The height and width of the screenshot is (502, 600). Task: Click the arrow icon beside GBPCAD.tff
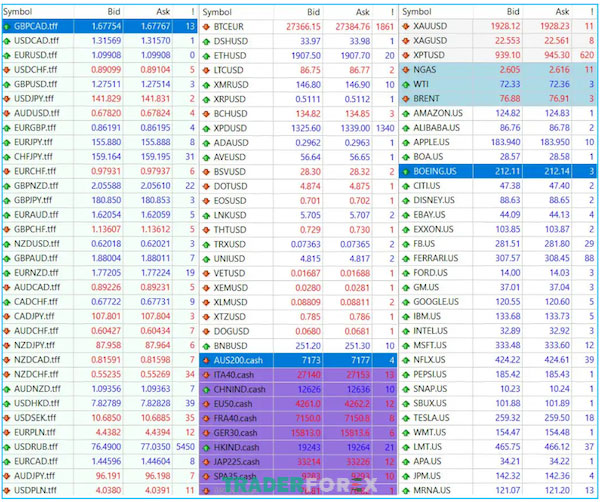(7, 27)
